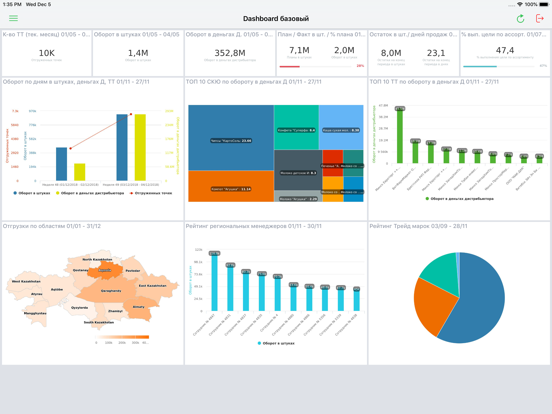Screen dimensions: 552x414
Task: Tap the green refresh icon
Action: point(520,19)
